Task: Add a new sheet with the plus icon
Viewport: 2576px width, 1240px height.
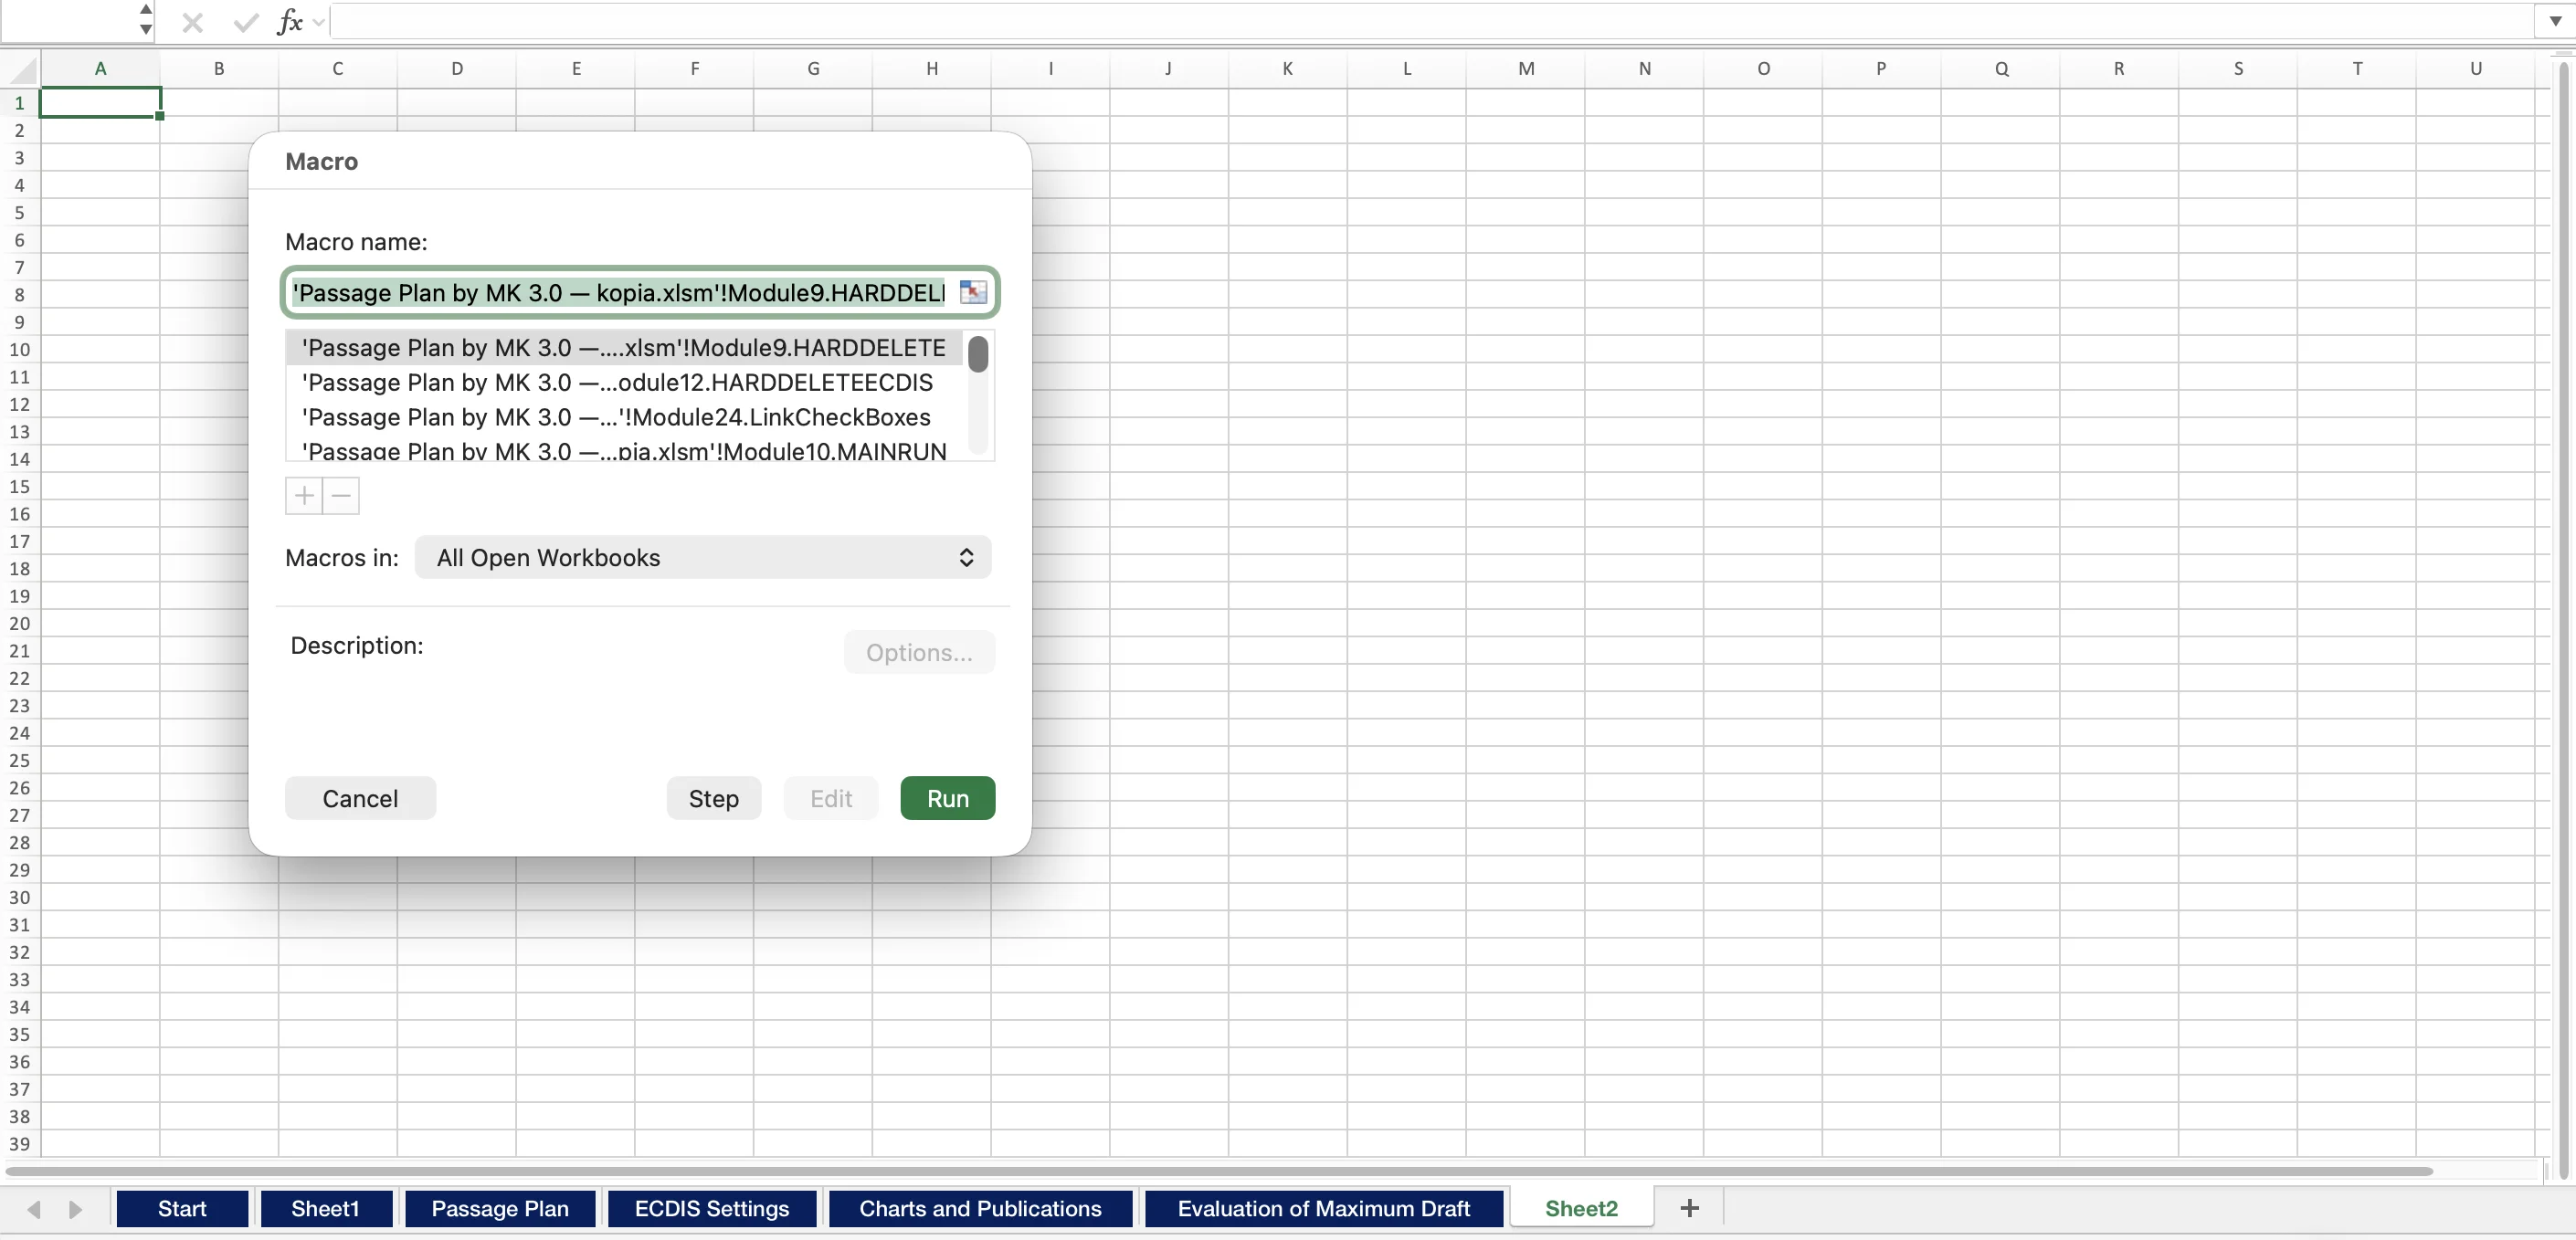Action: click(1689, 1208)
